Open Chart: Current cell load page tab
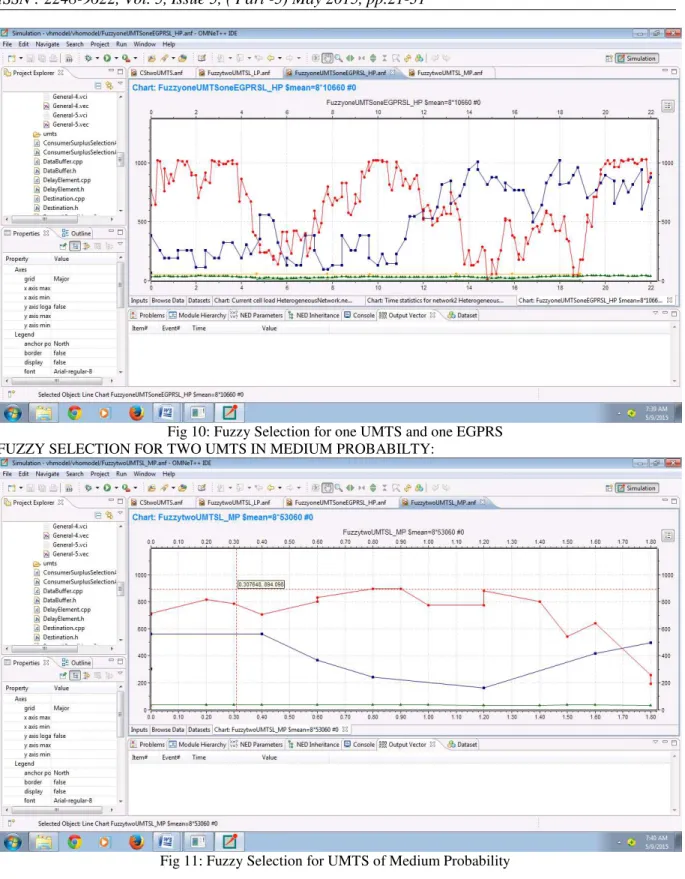 pyautogui.click(x=283, y=300)
